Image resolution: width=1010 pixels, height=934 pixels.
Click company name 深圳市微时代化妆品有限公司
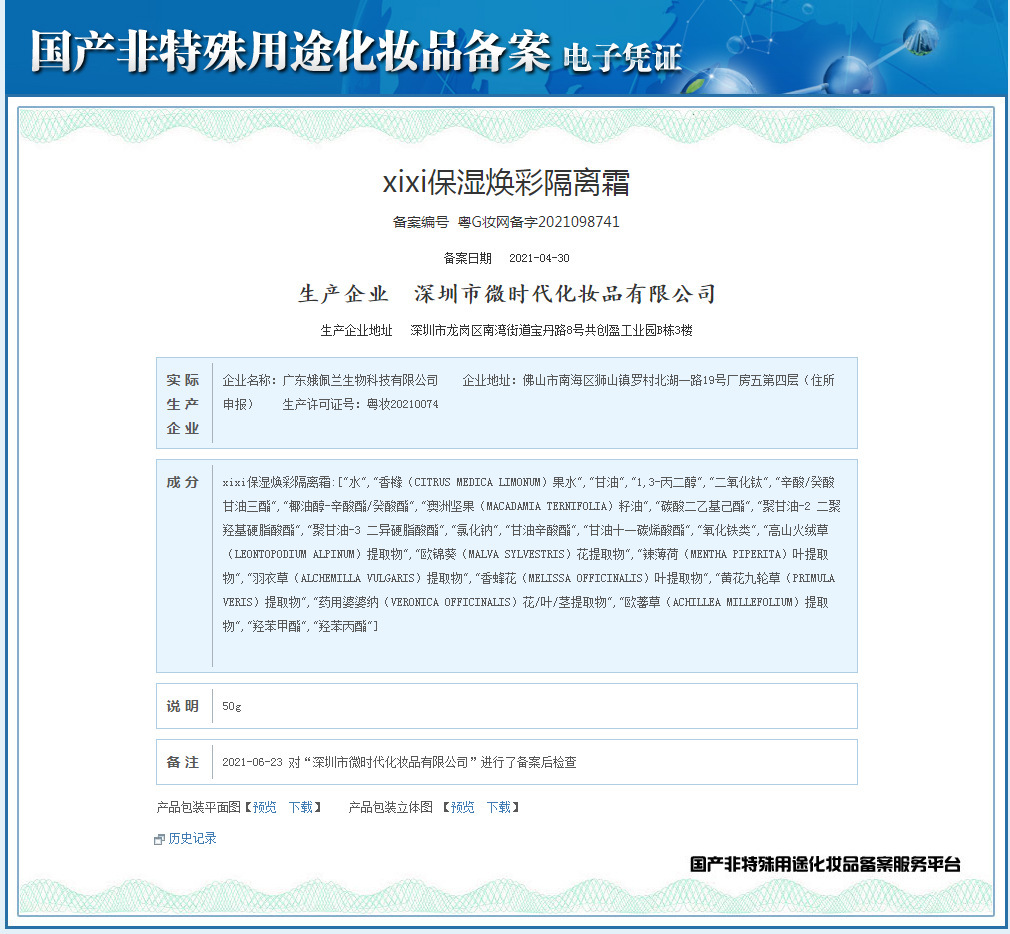pos(565,294)
